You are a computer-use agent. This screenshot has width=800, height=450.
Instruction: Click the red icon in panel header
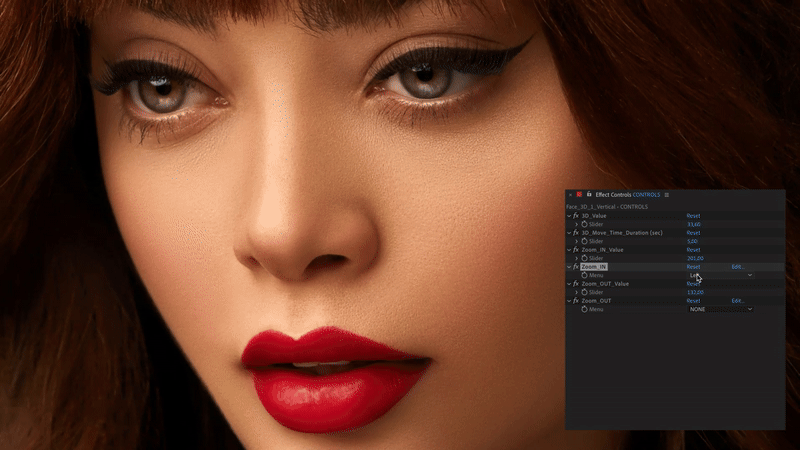[579, 194]
